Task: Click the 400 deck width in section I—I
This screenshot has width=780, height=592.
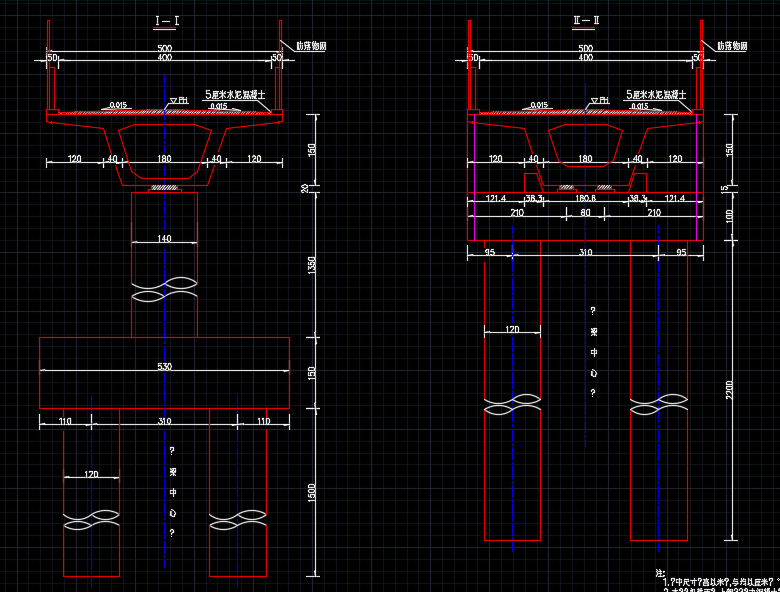Action: click(x=165, y=57)
